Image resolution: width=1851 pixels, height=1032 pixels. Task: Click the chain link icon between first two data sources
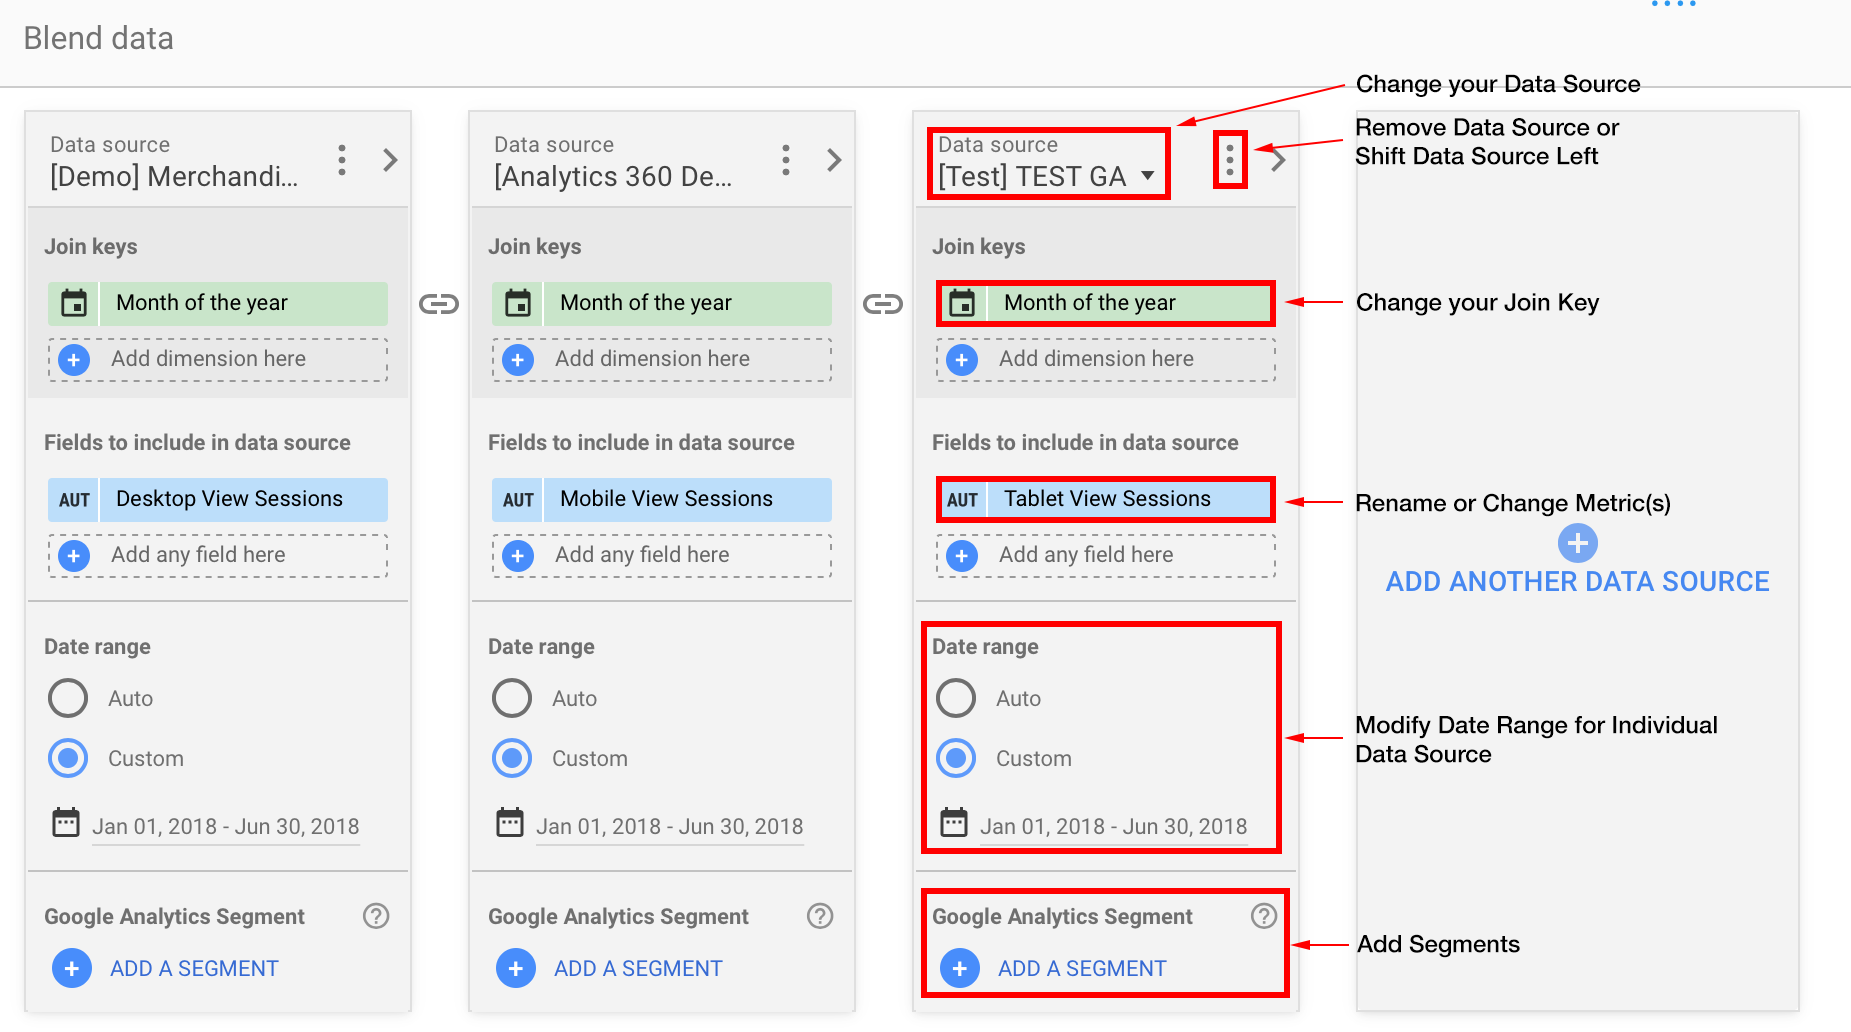(440, 303)
